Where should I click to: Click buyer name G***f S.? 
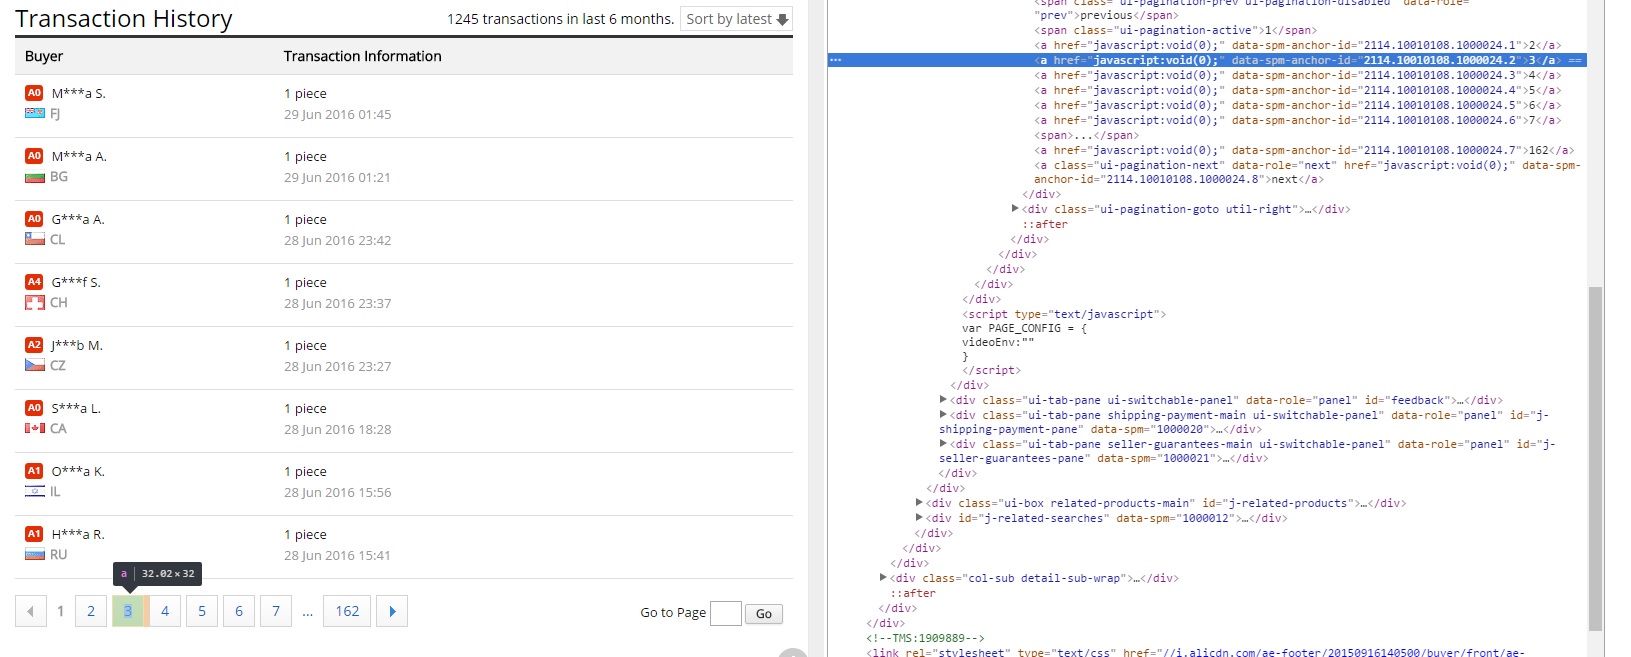(76, 282)
